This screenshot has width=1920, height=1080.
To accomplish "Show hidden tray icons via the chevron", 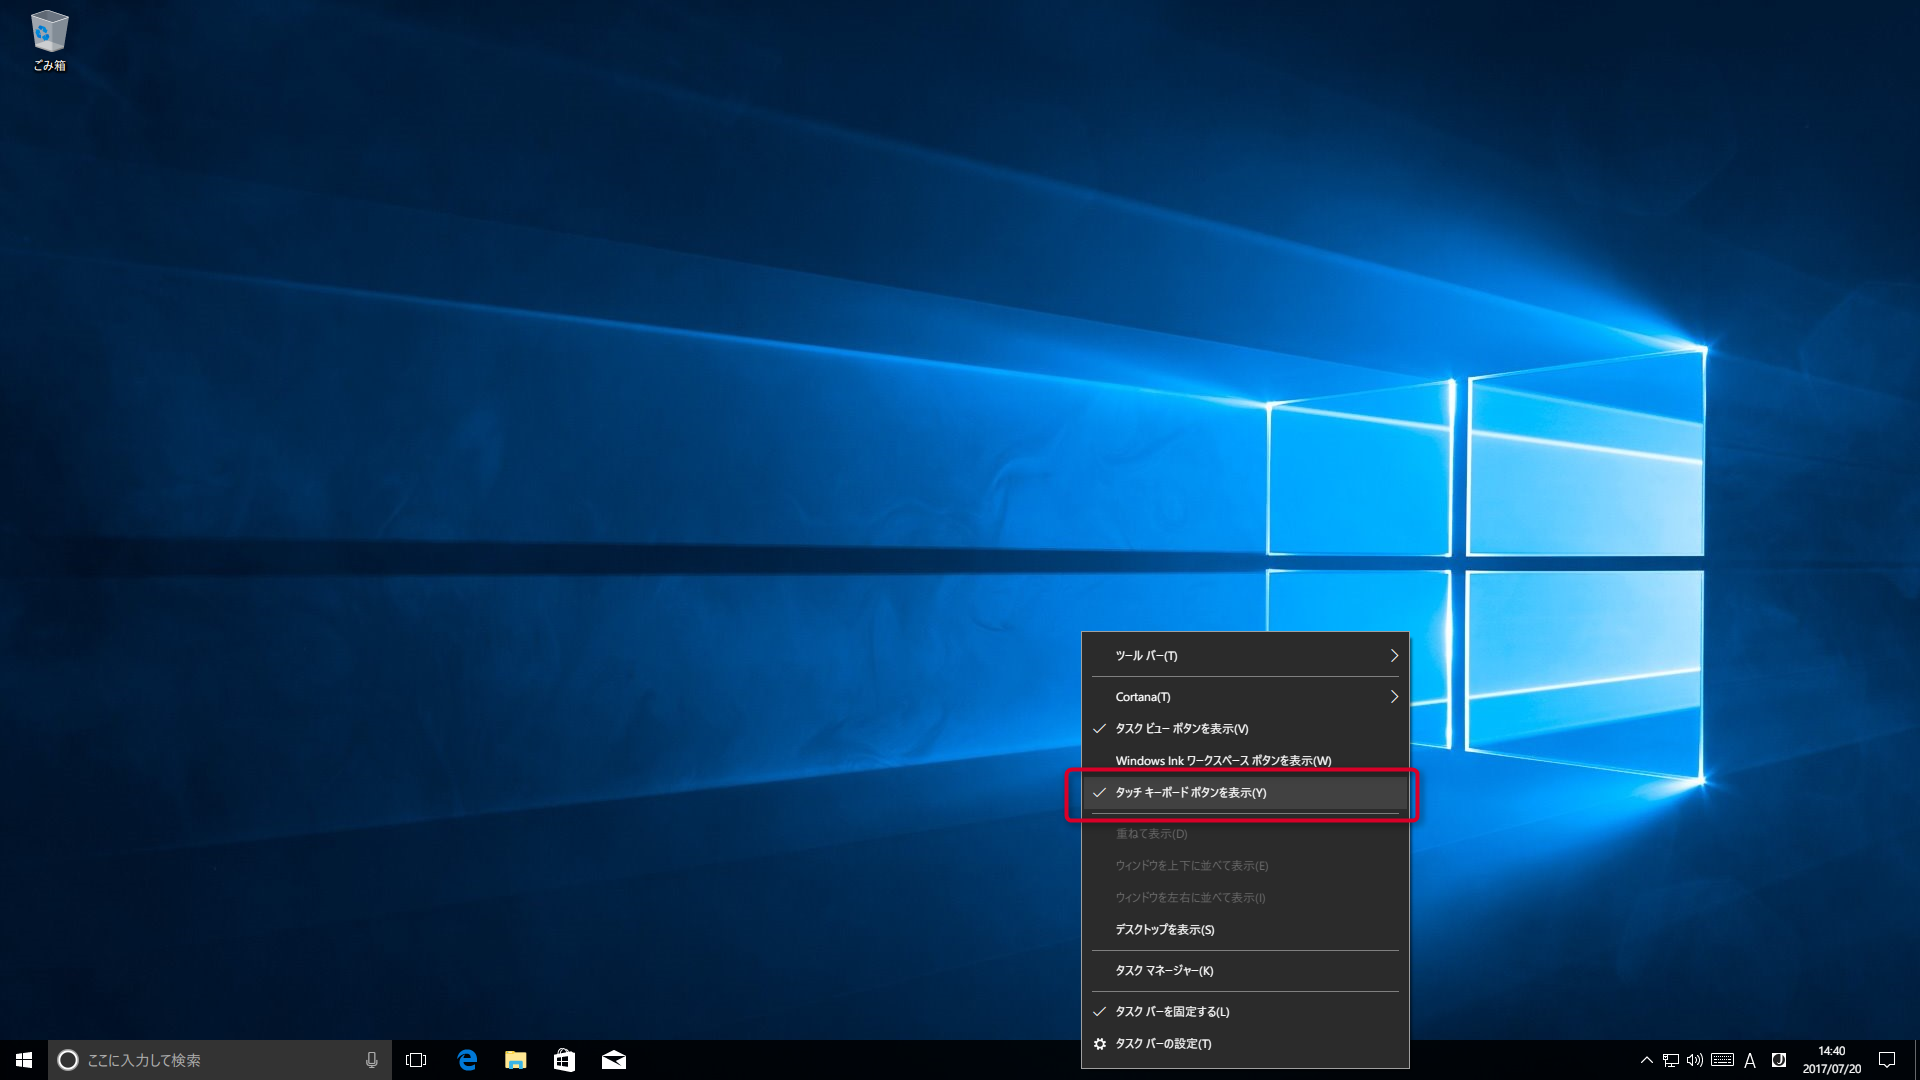I will (1645, 1059).
